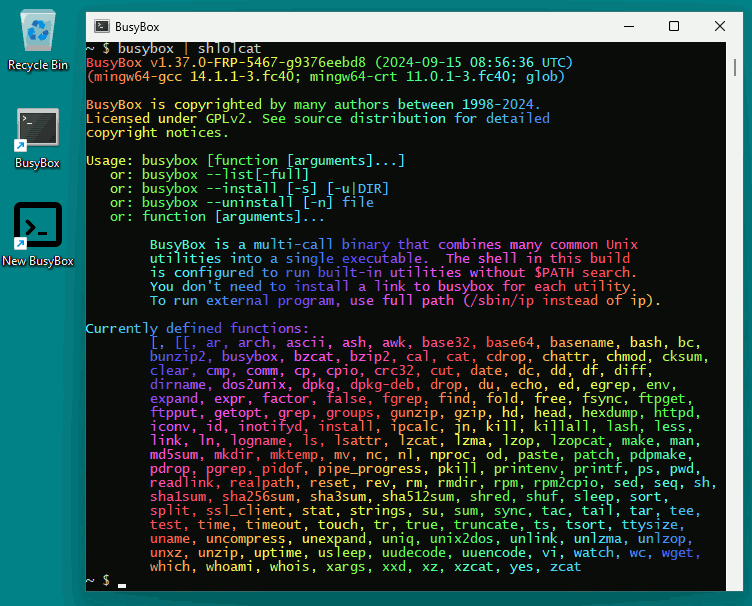Click the bottom shell prompt cursor line

122,581
